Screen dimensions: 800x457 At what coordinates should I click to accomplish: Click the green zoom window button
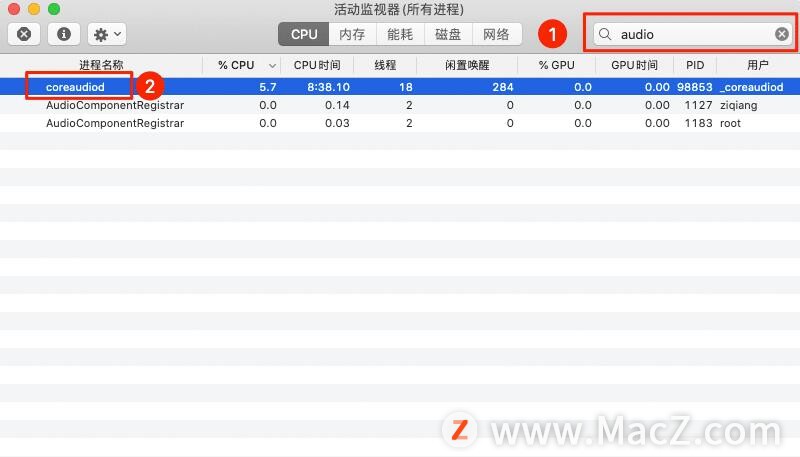pyautogui.click(x=54, y=9)
